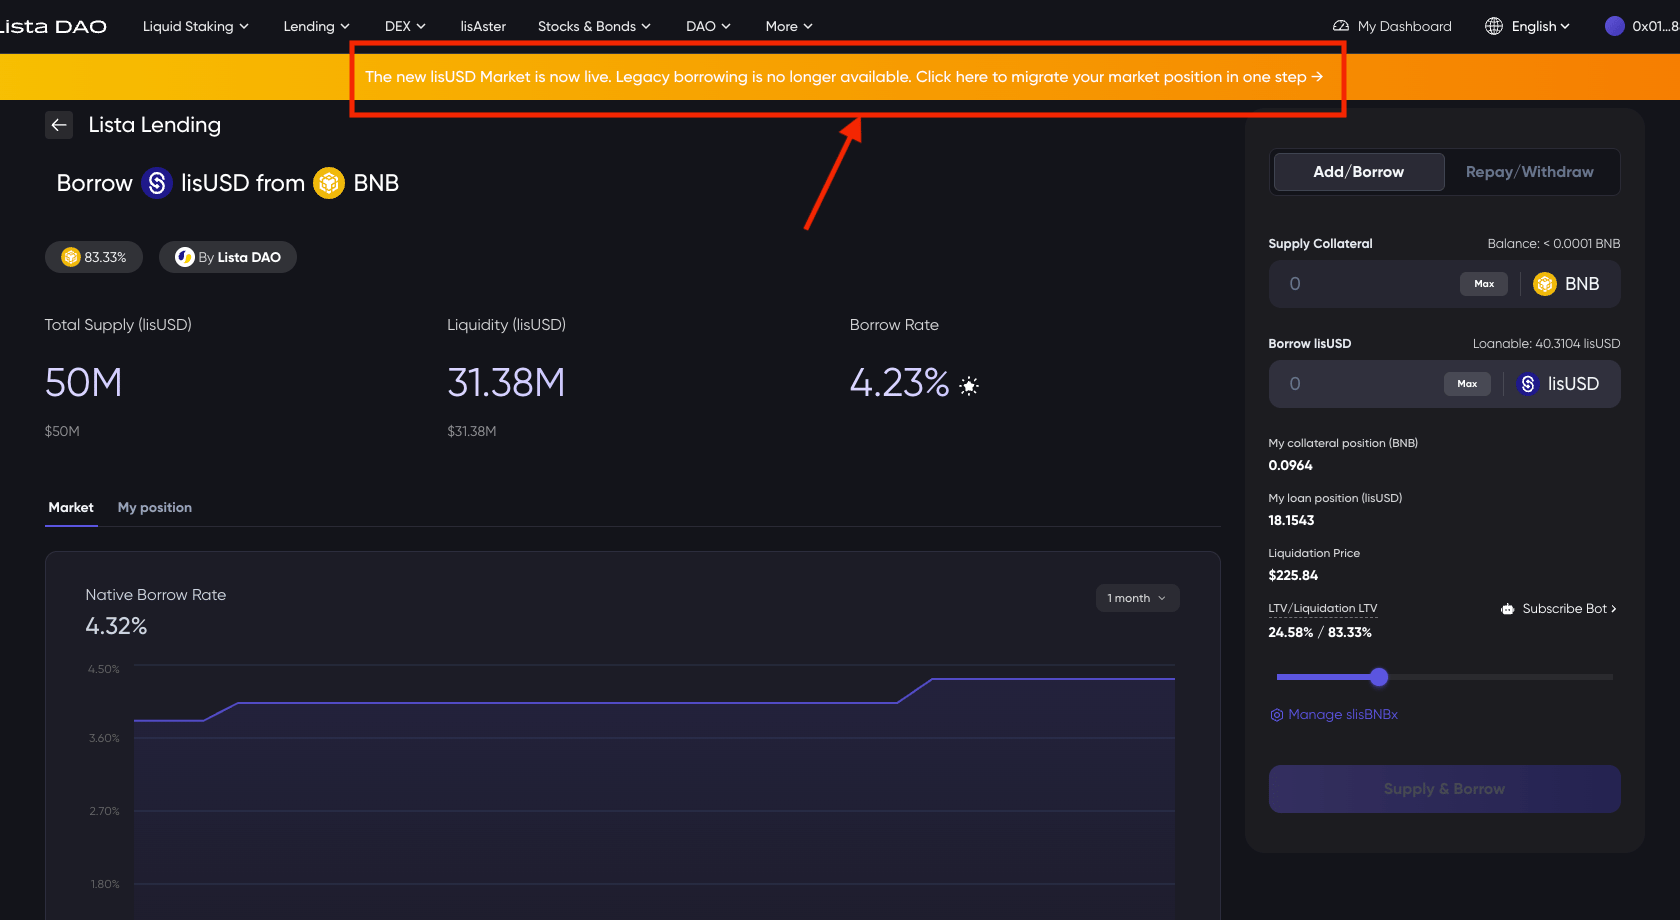Open the English language selector

tap(1540, 26)
